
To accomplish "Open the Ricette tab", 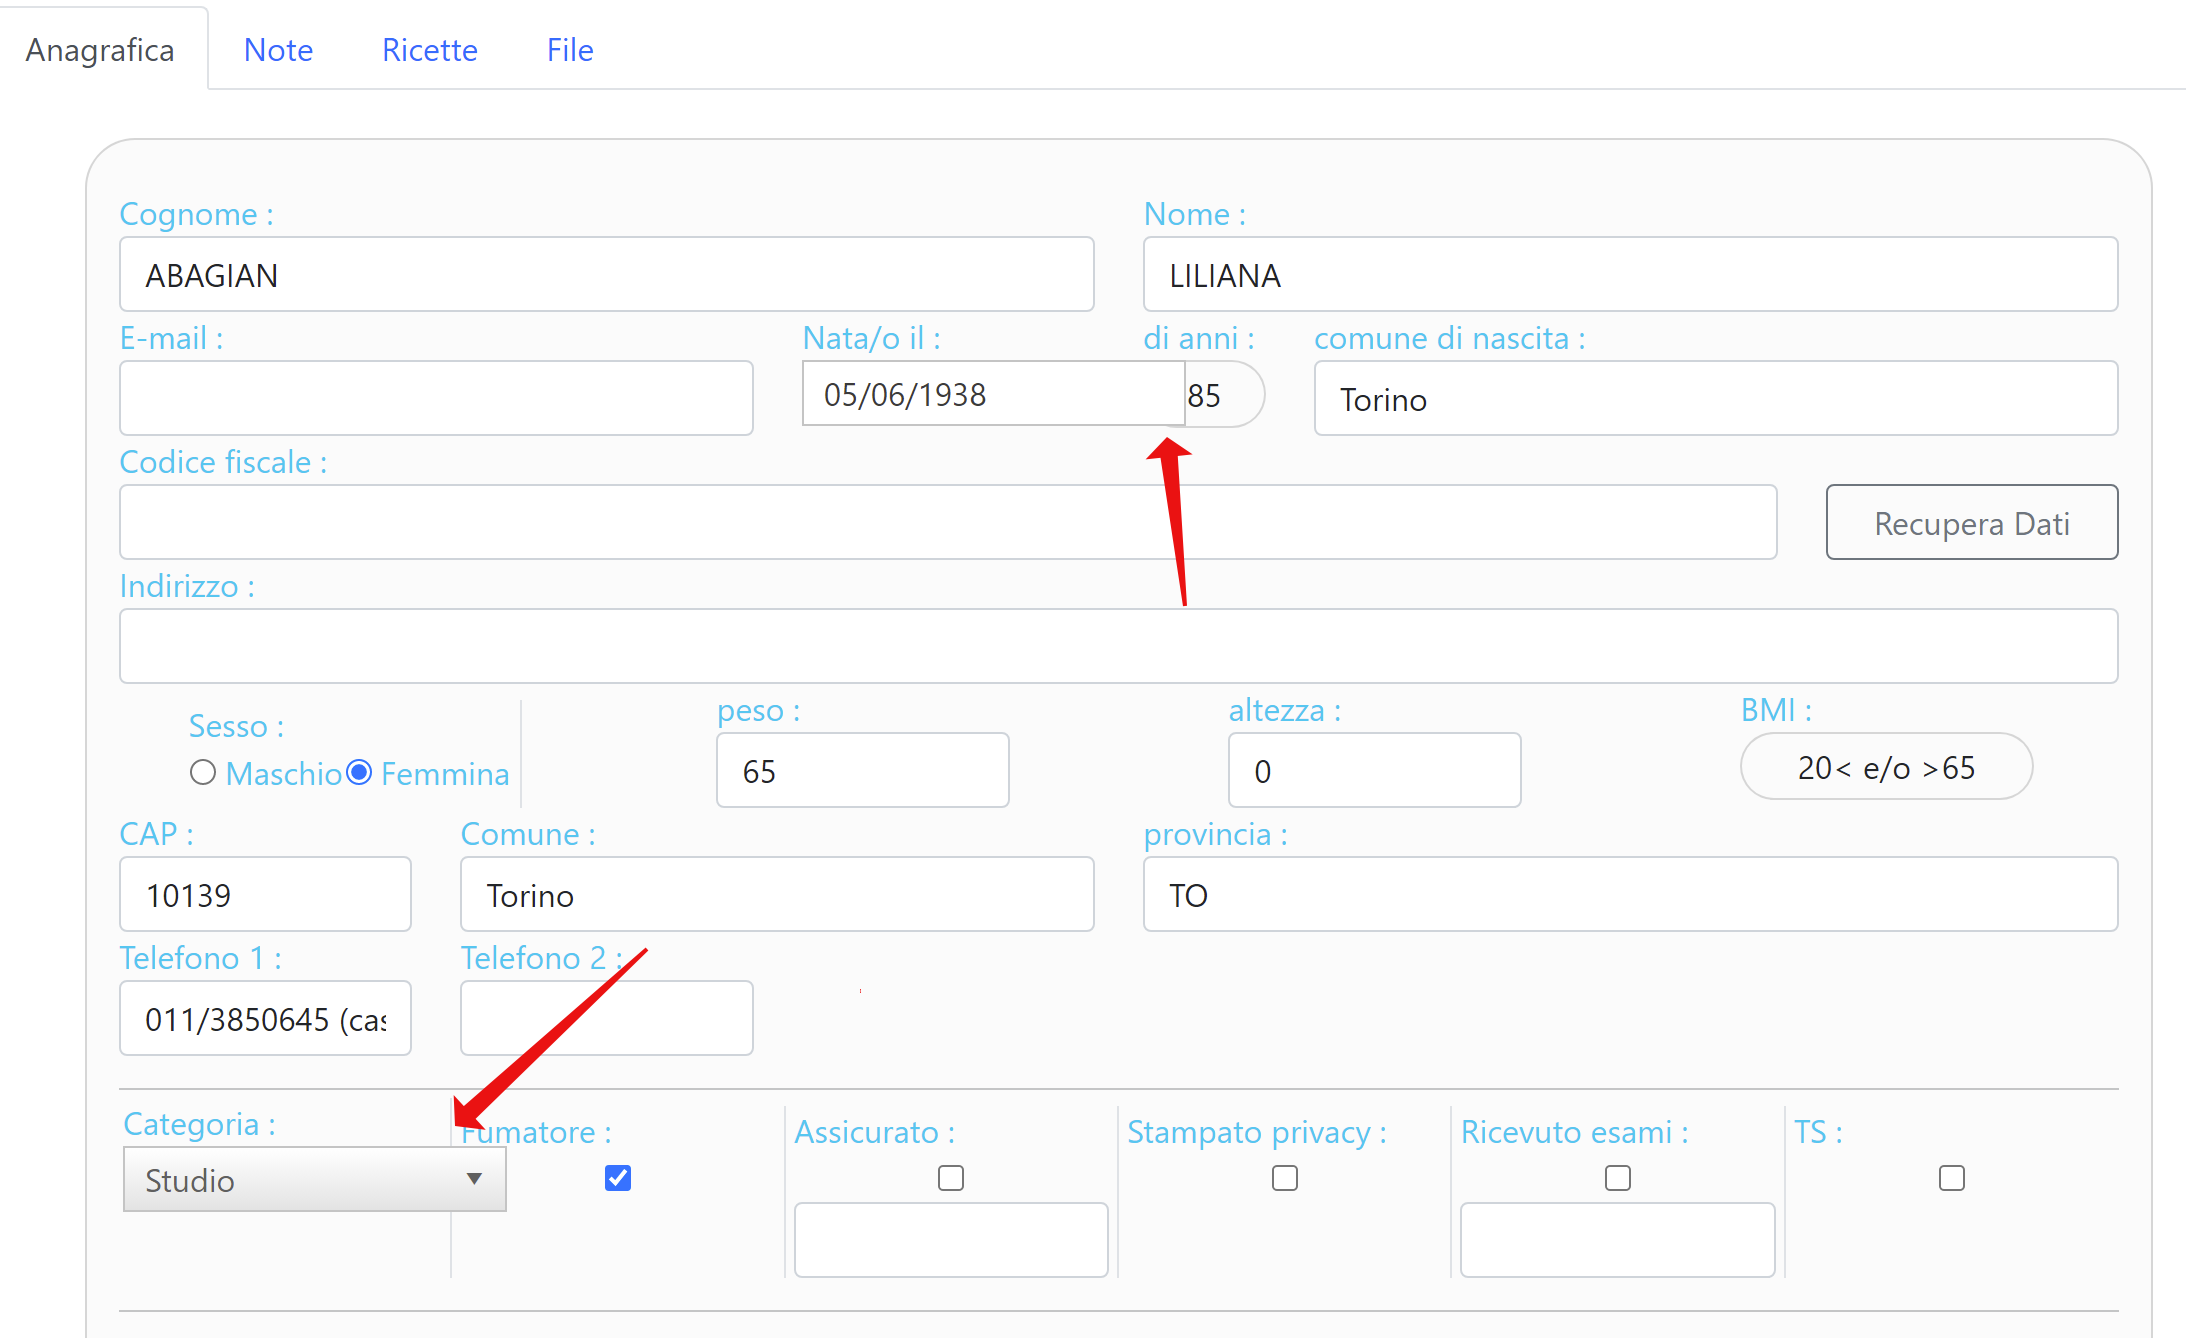I will (x=429, y=50).
